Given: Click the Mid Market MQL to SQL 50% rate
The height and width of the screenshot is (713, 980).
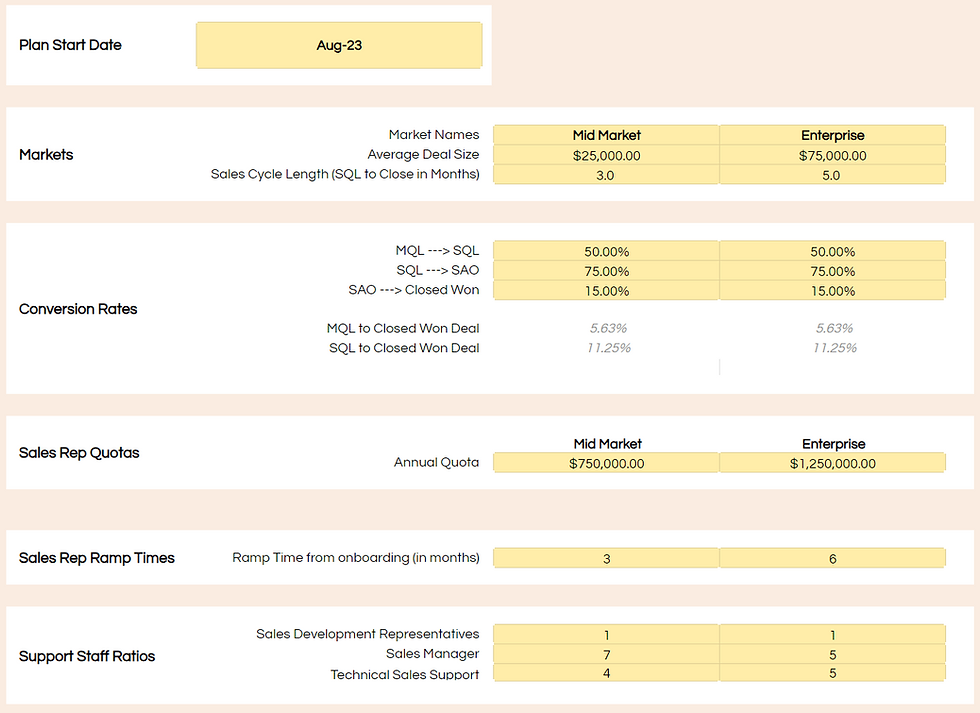Looking at the screenshot, I should coord(606,250).
